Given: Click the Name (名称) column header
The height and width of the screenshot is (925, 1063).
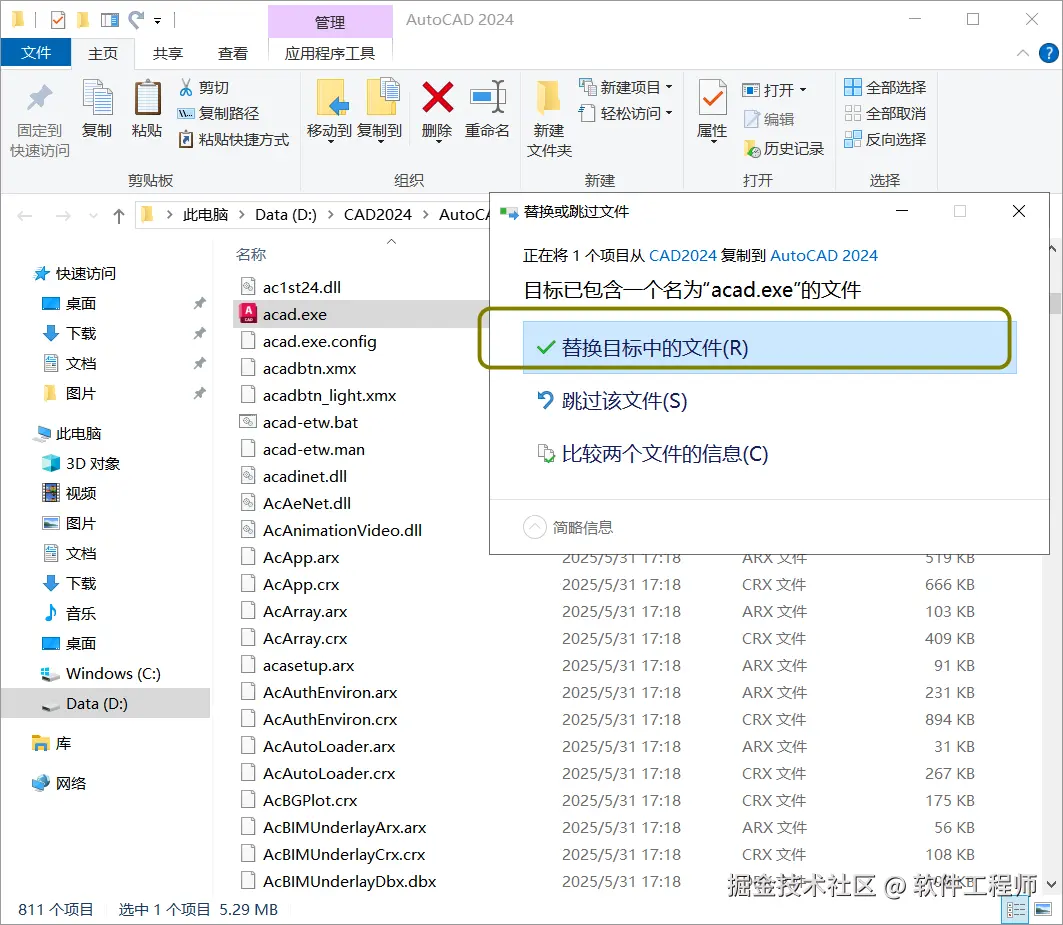Looking at the screenshot, I should coord(251,254).
